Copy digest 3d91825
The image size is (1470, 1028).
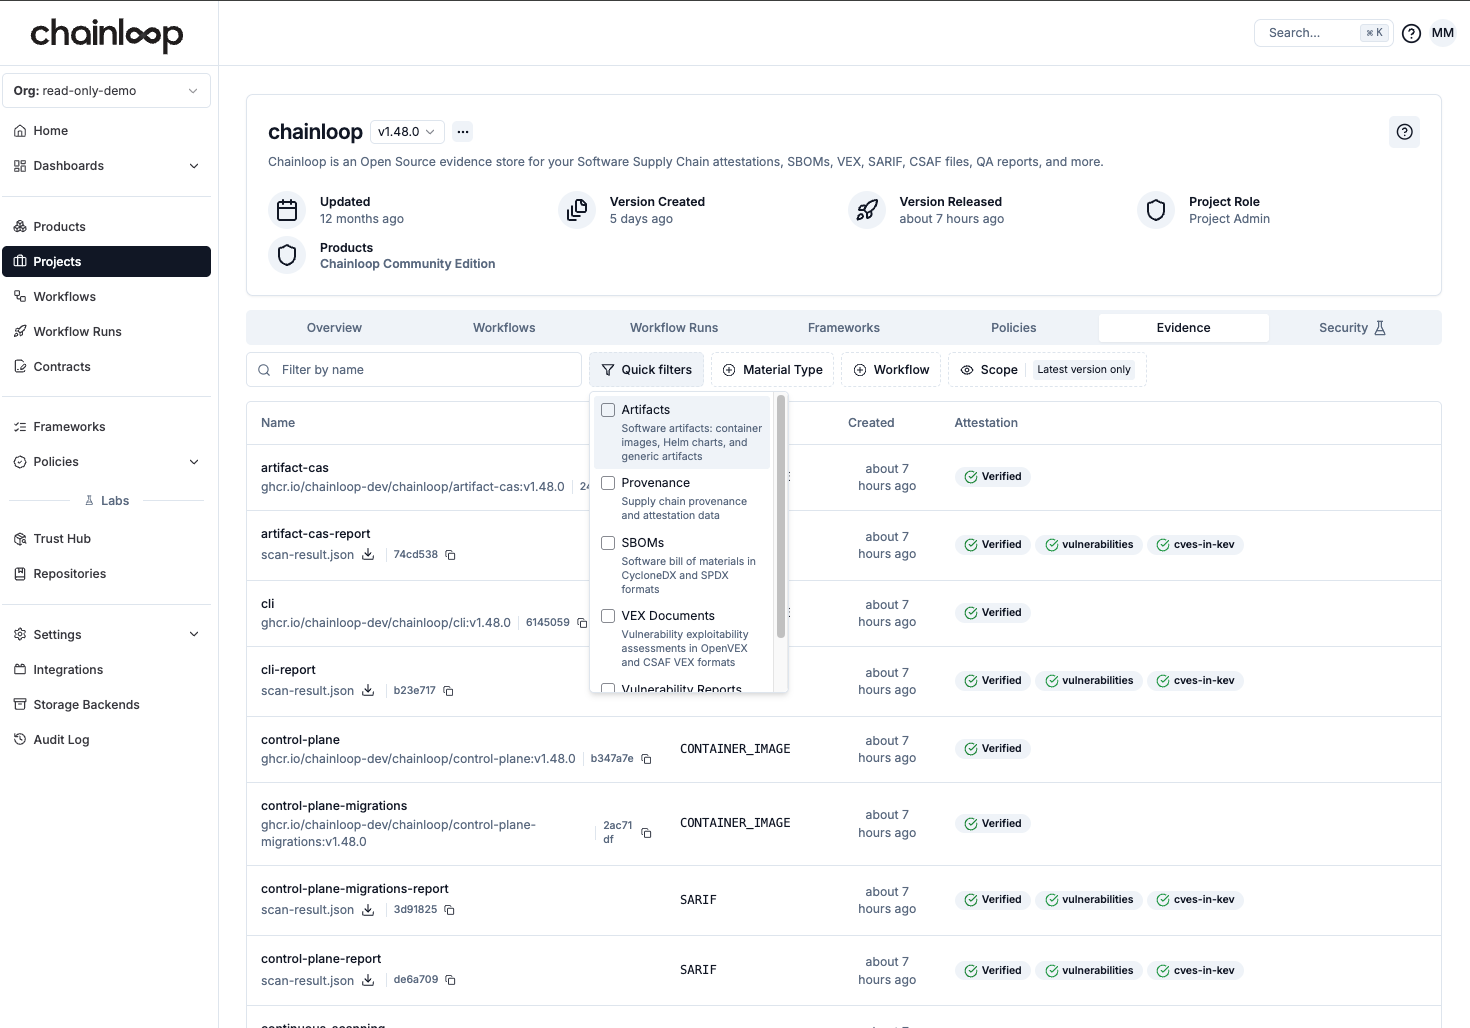pyautogui.click(x=449, y=910)
